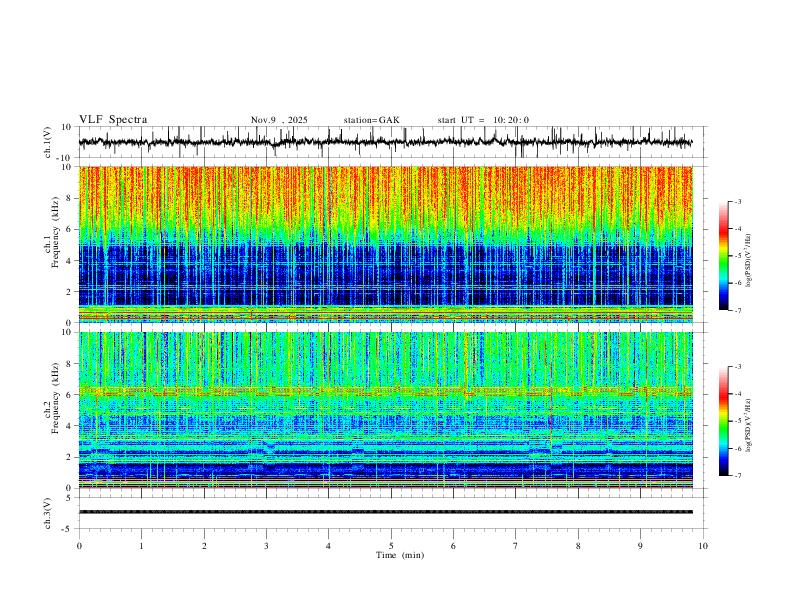Click the "start UT = 10:20:0" header text
The height and width of the screenshot is (612, 792).
click(x=483, y=120)
